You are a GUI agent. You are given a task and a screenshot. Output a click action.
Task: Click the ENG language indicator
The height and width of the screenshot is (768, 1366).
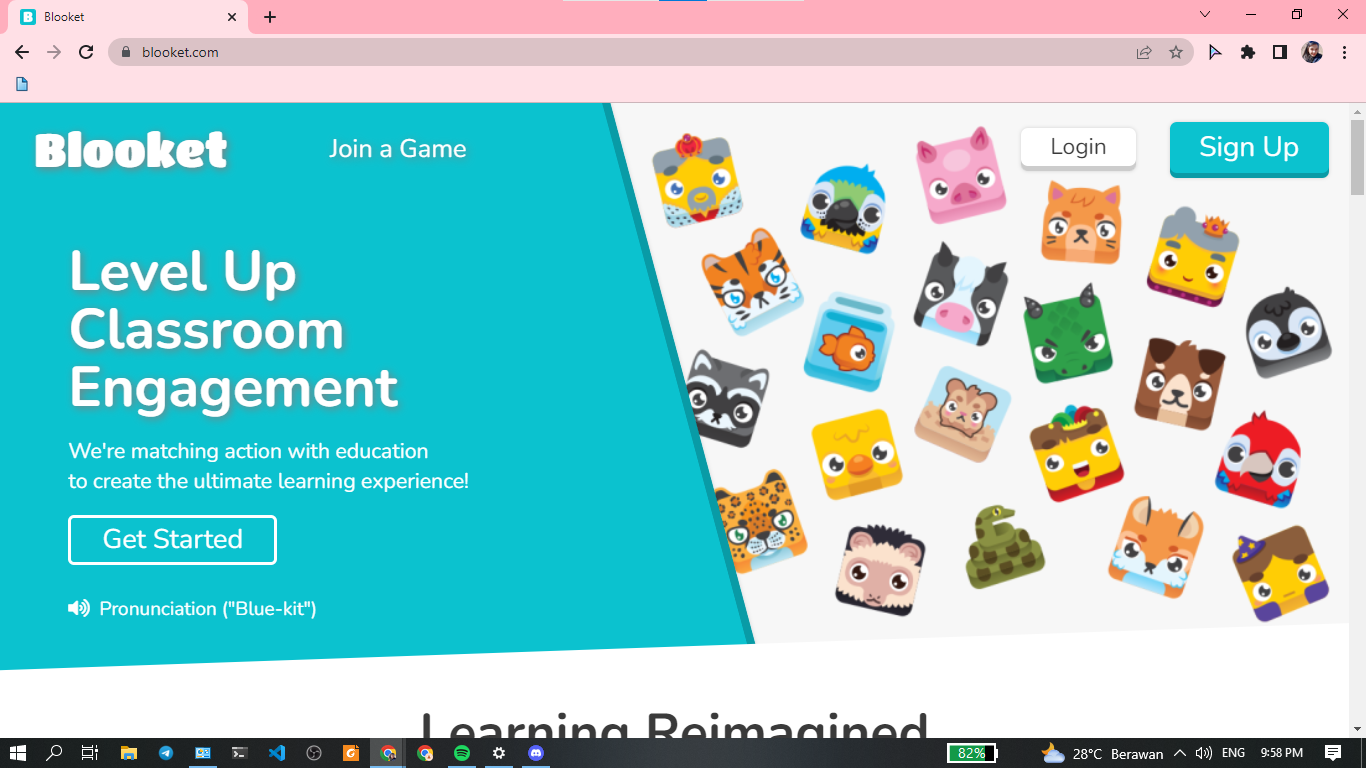1234,753
